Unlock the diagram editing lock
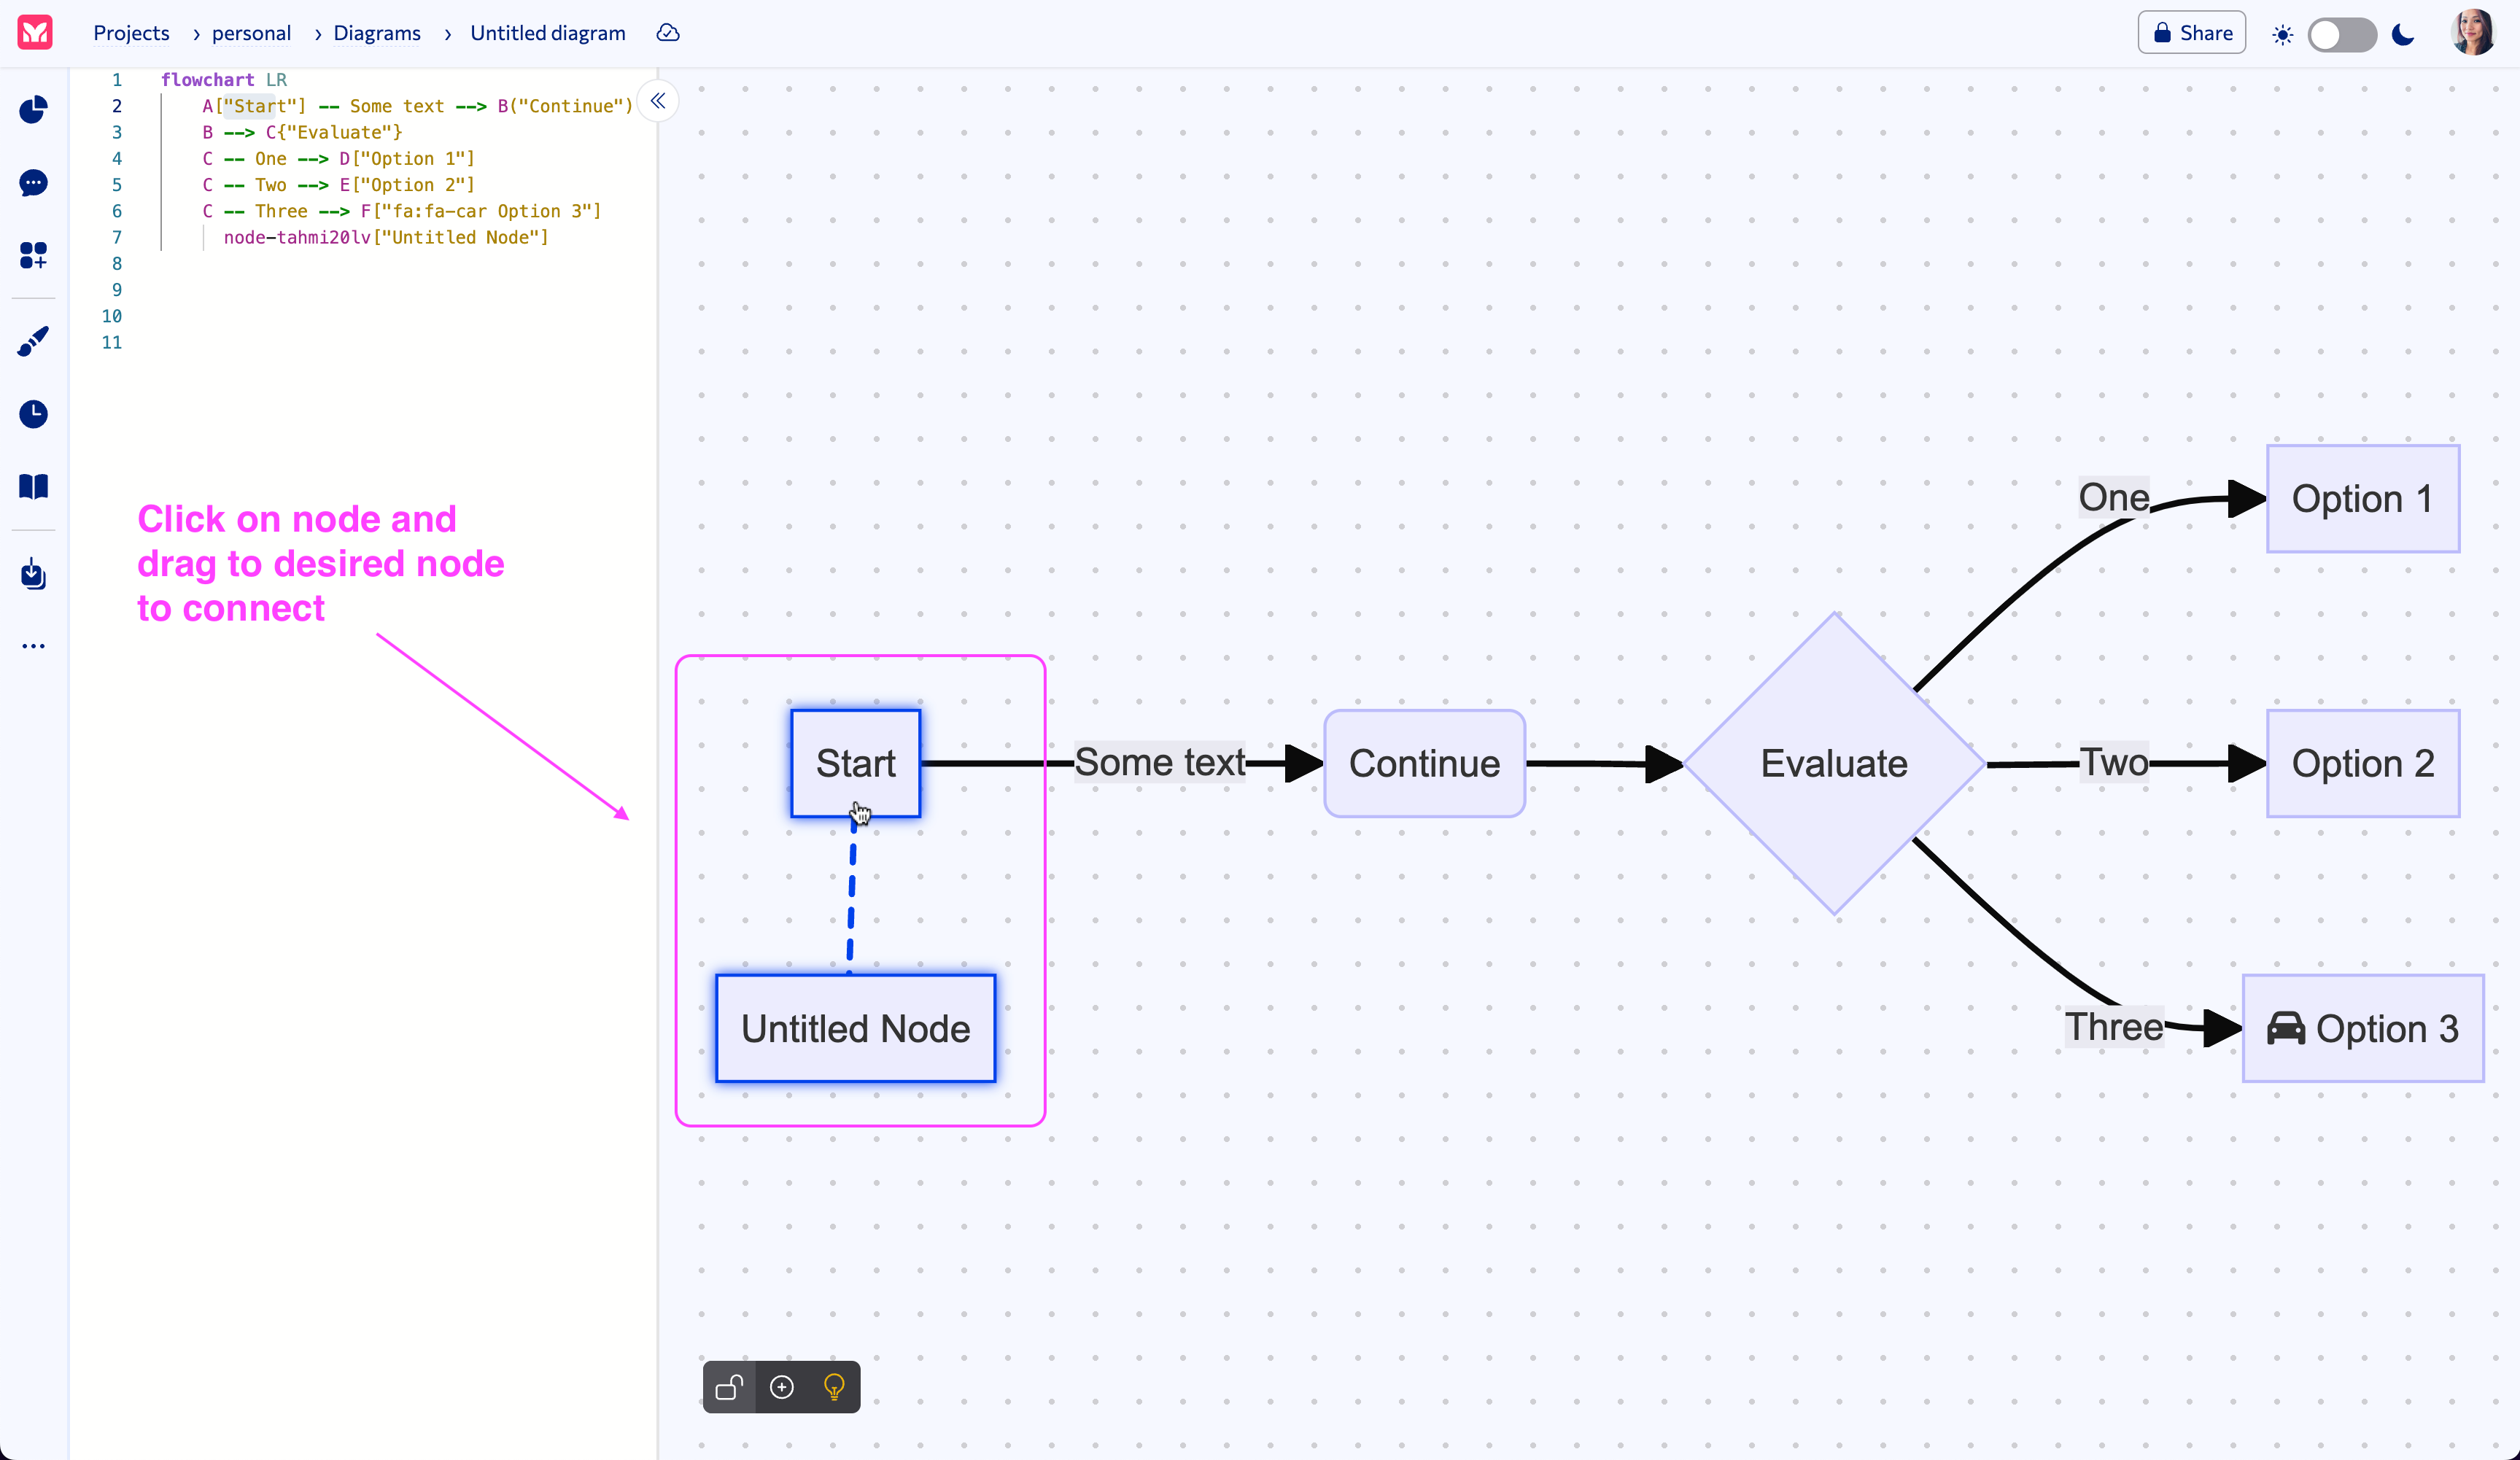This screenshot has height=1460, width=2520. pos(728,1387)
